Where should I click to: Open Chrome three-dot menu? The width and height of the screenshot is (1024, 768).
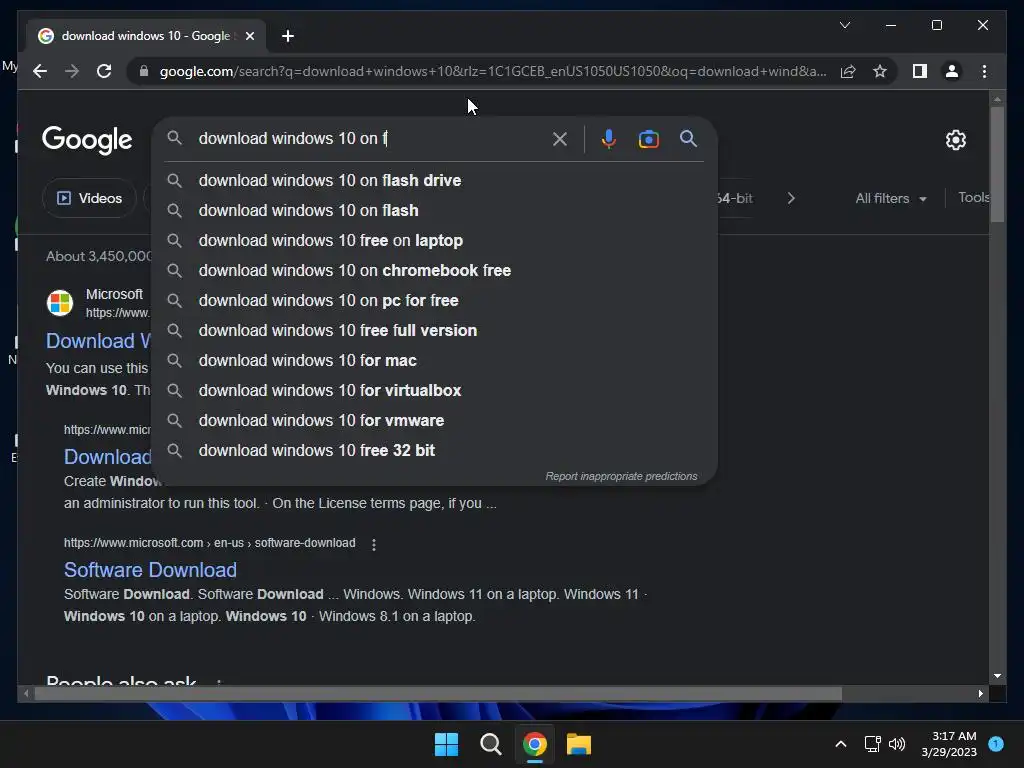984,71
